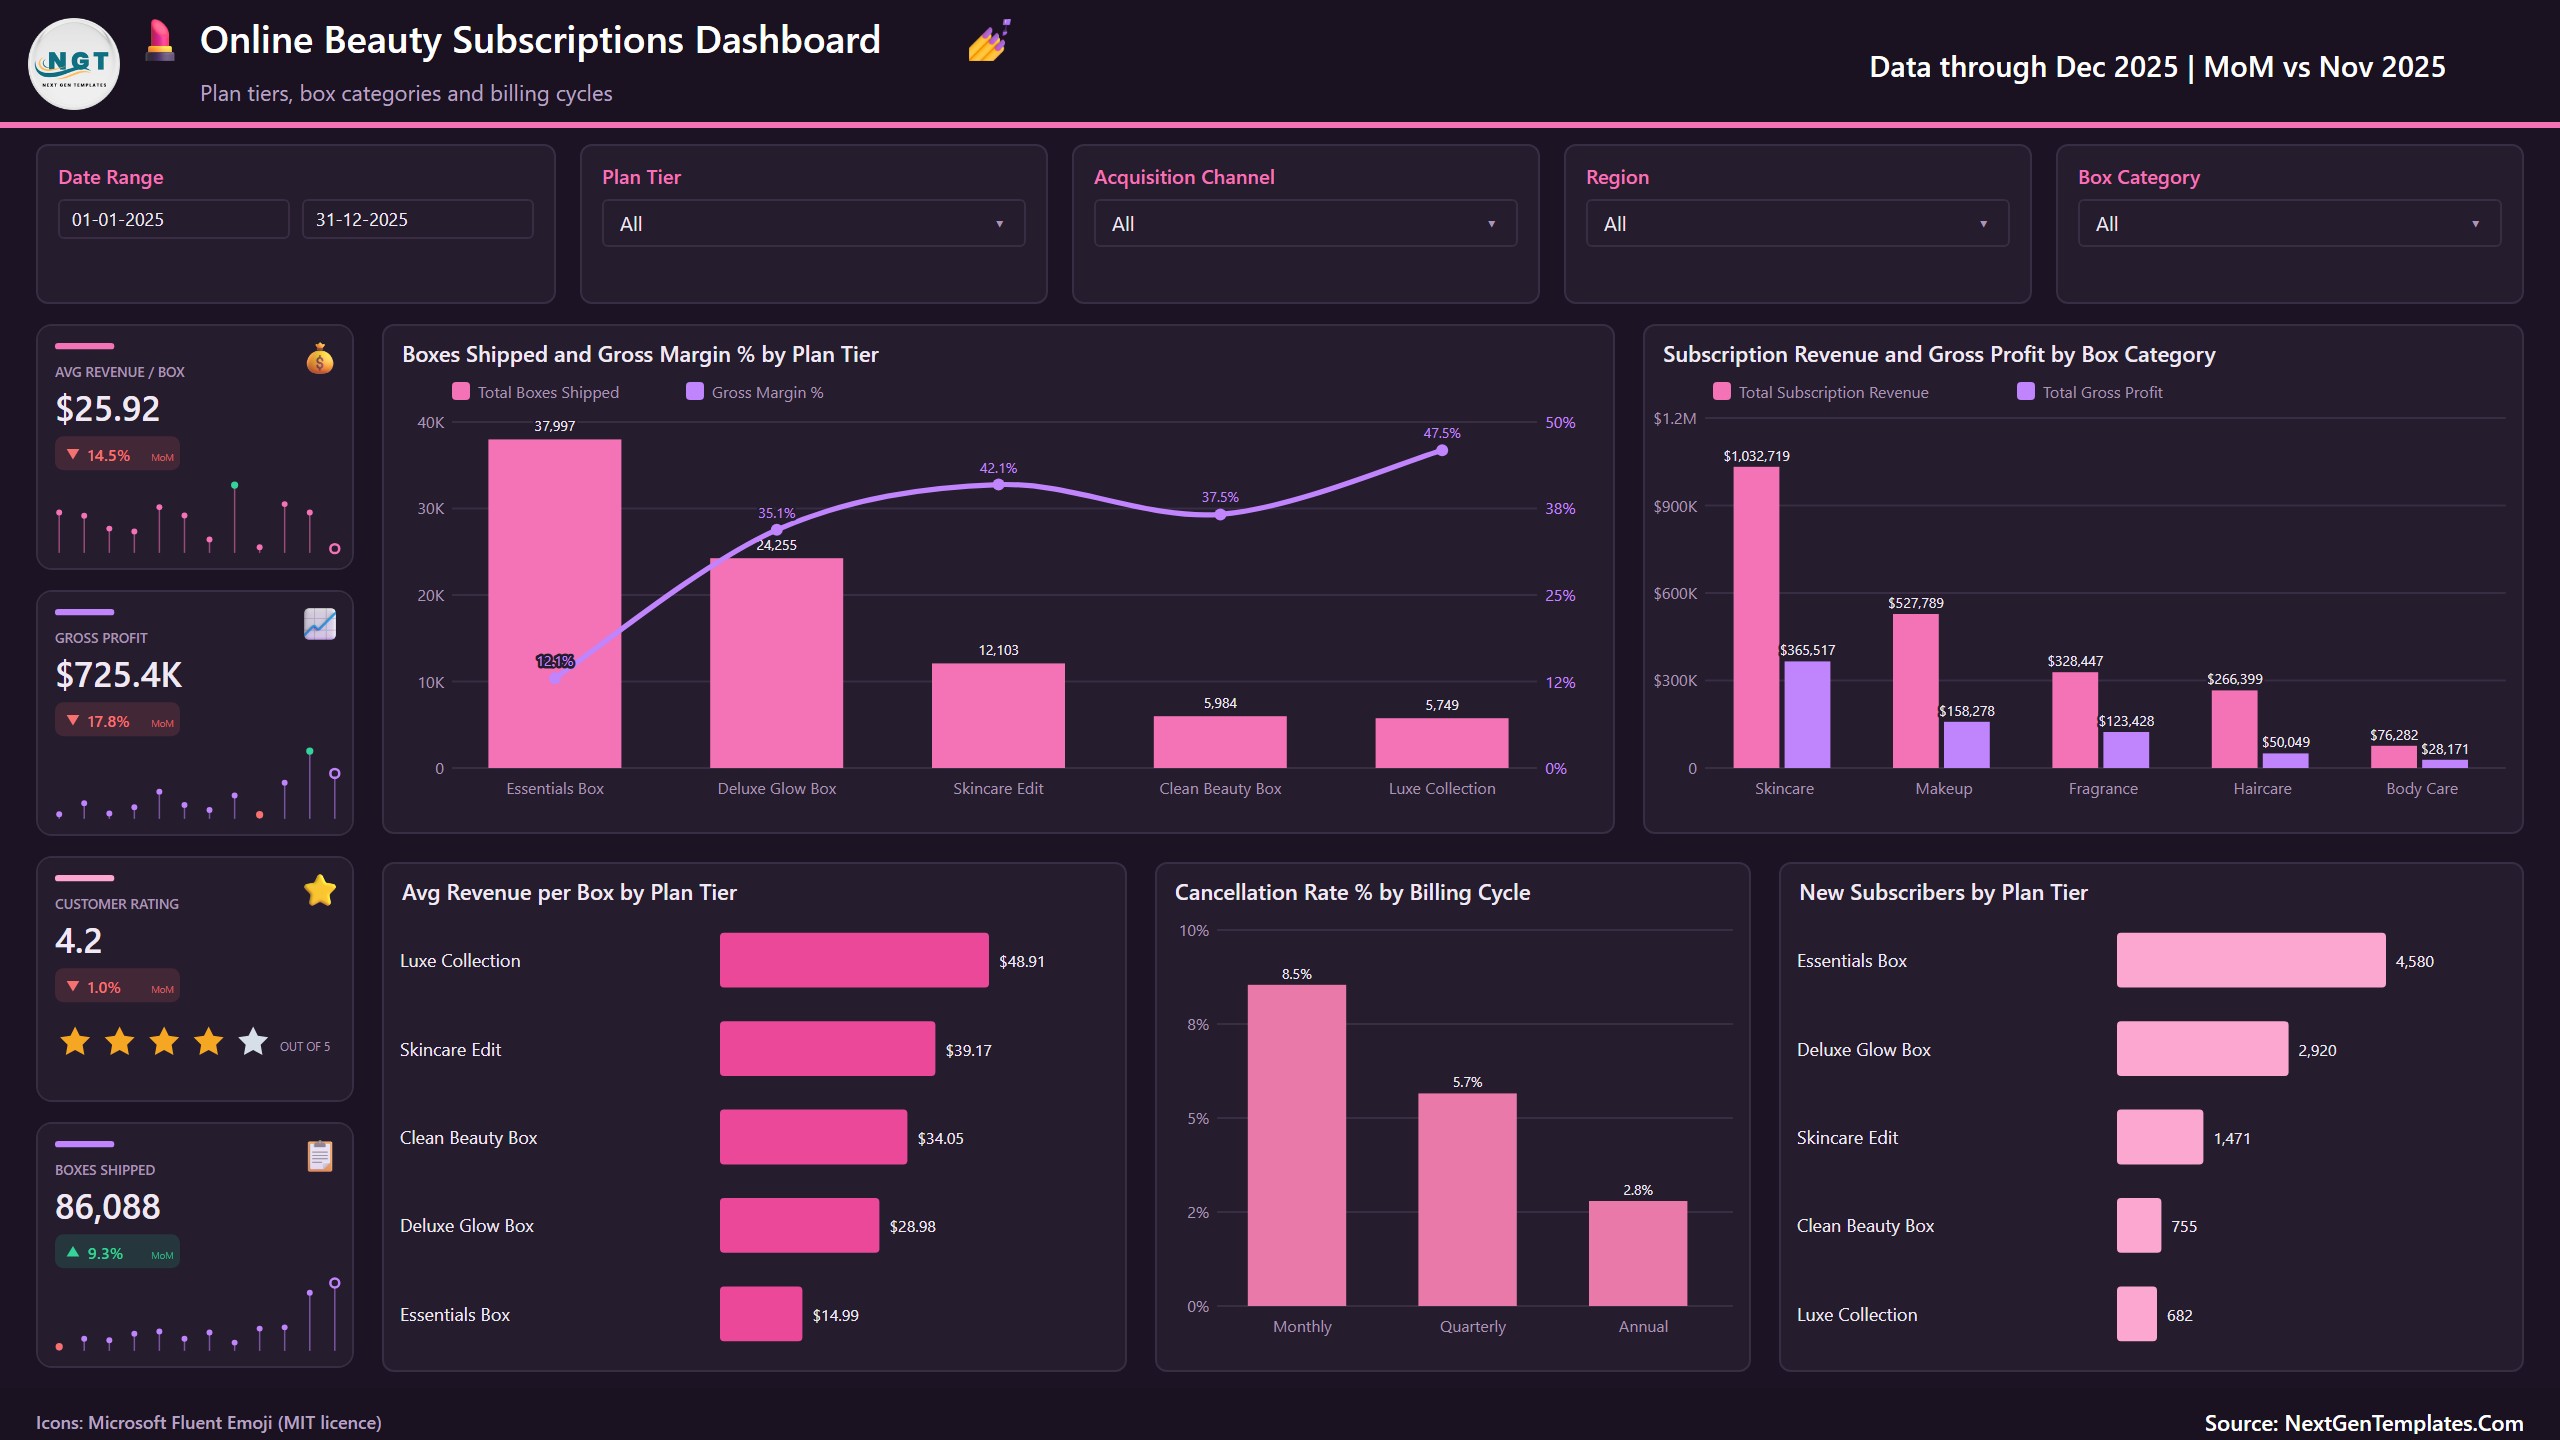Click the 4.2 customer rating value
Screen dimensions: 2560x1440
pos(78,941)
